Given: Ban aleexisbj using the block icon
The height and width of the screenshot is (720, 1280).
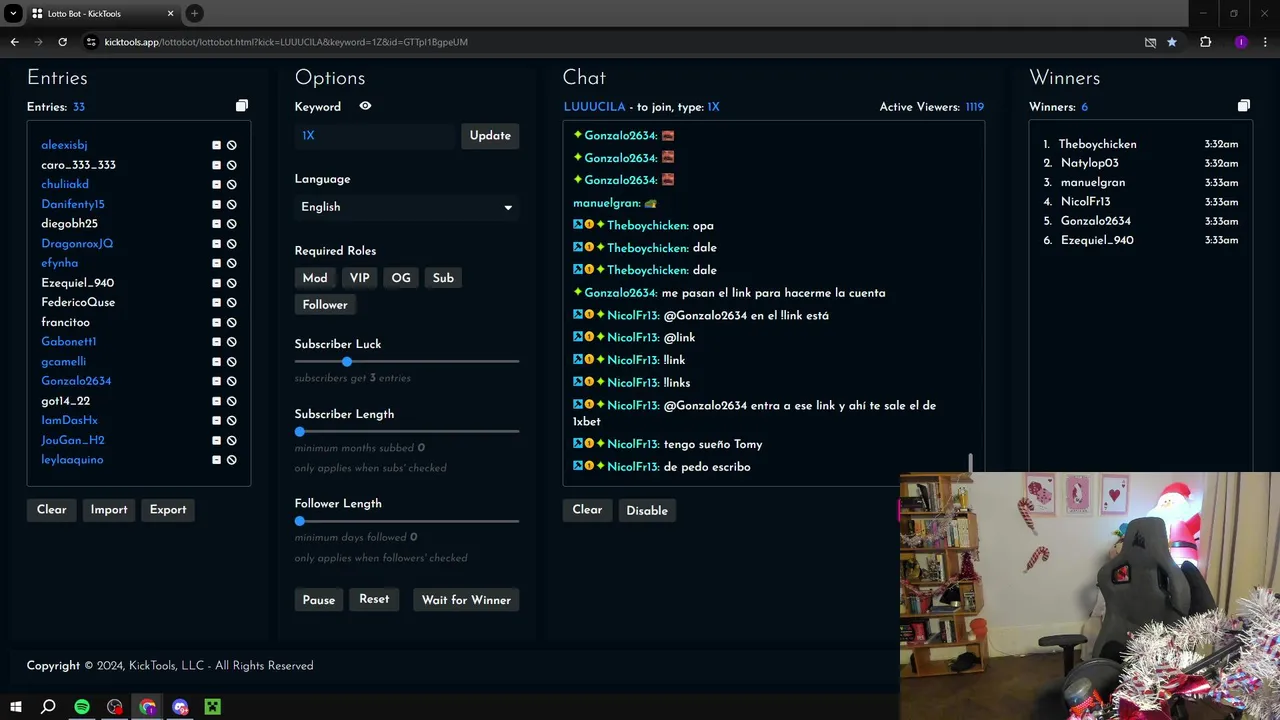Looking at the screenshot, I should tap(231, 145).
